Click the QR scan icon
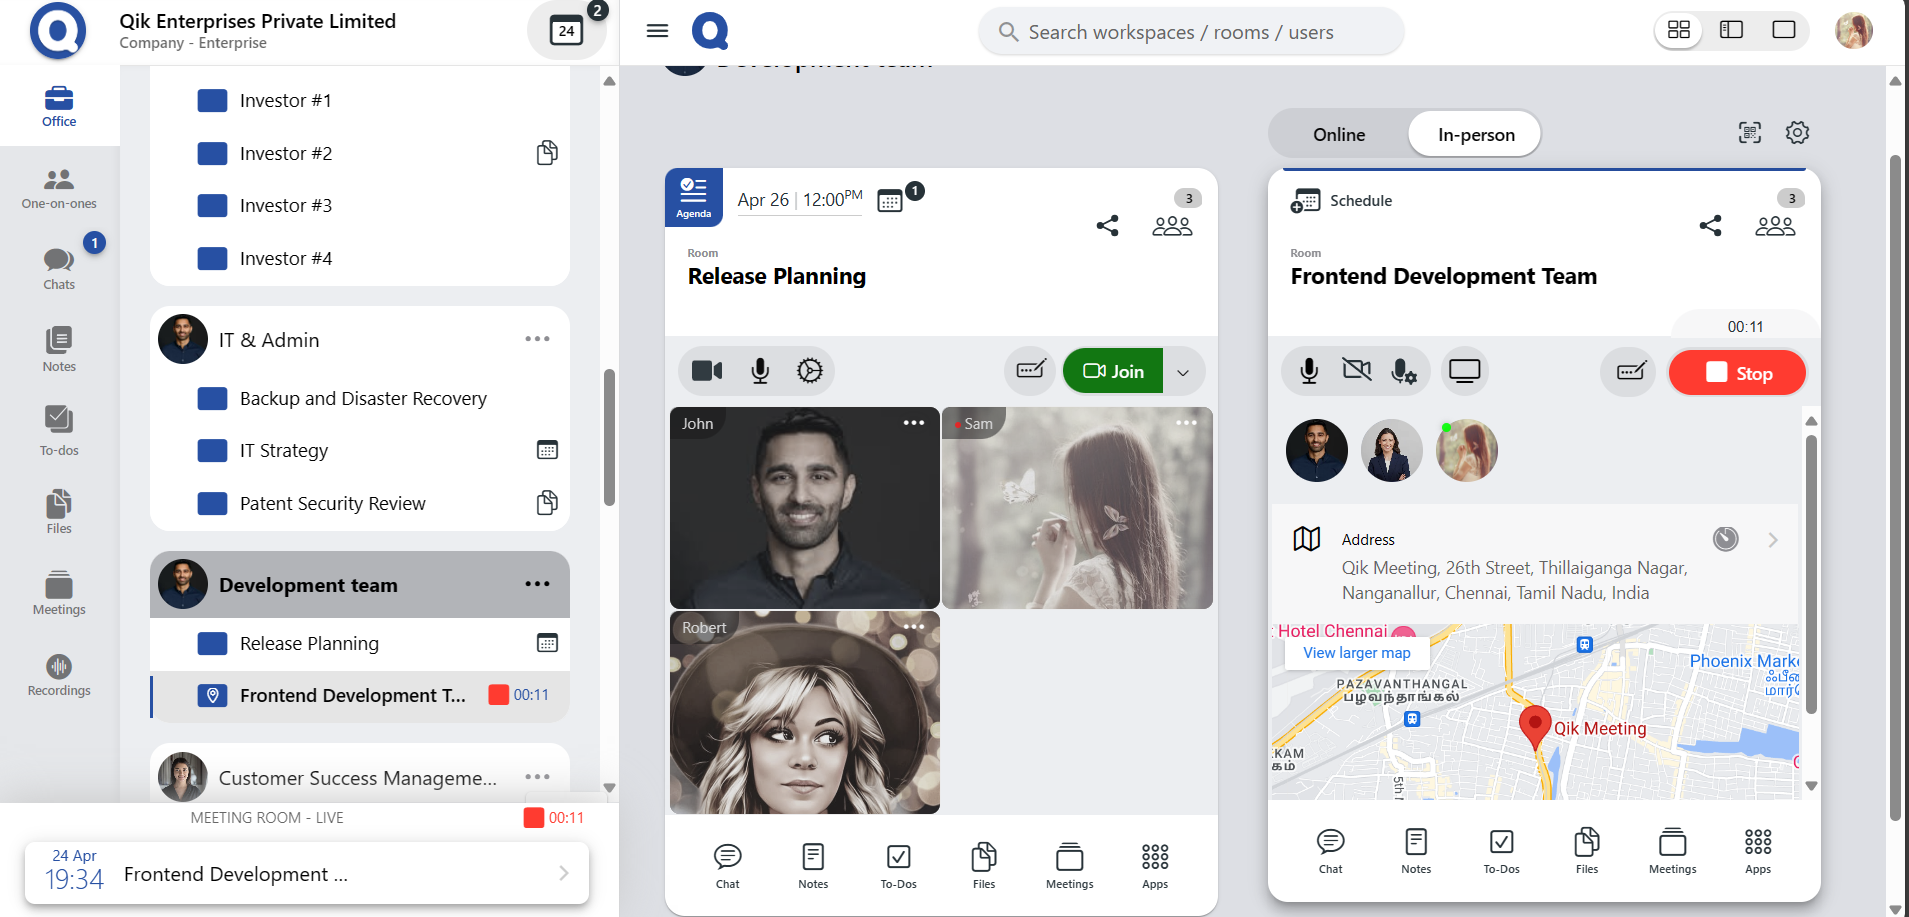Image resolution: width=1909 pixels, height=917 pixels. [x=1749, y=133]
